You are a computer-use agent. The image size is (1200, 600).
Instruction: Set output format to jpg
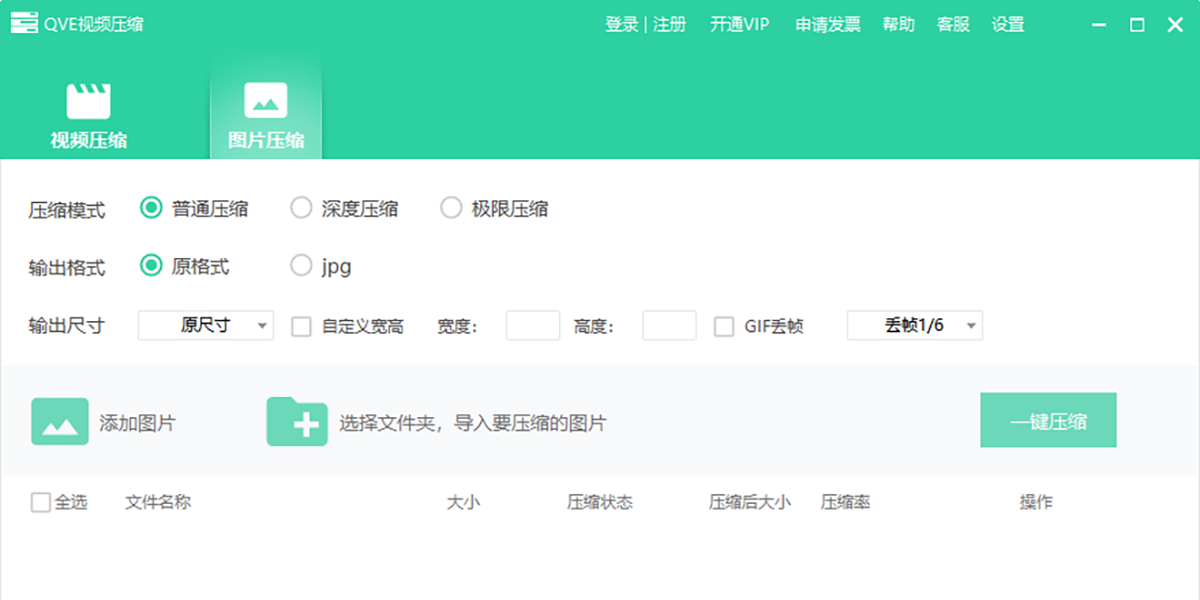(301, 266)
